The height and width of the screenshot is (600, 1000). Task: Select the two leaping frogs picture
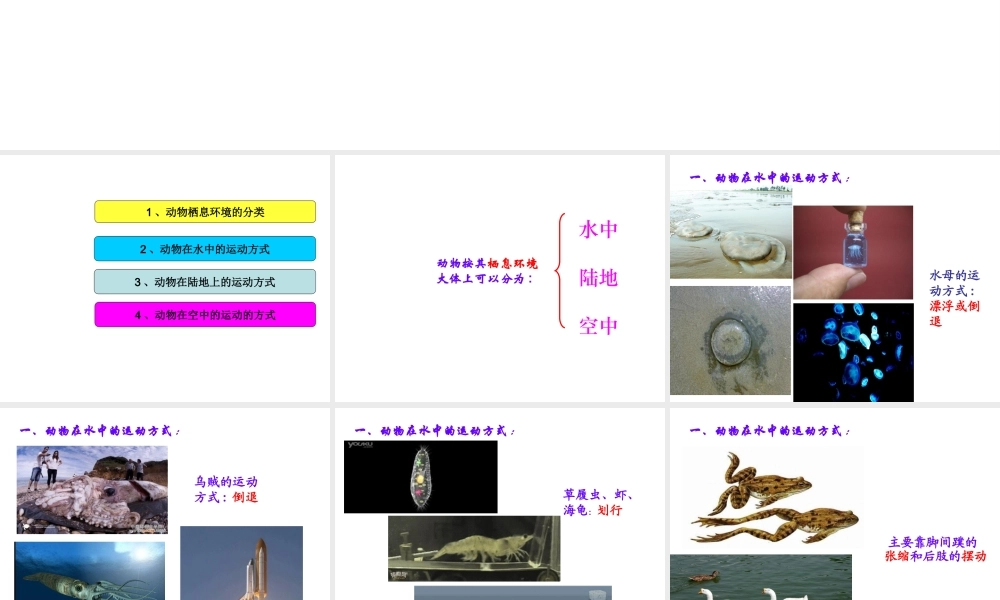[x=772, y=497]
